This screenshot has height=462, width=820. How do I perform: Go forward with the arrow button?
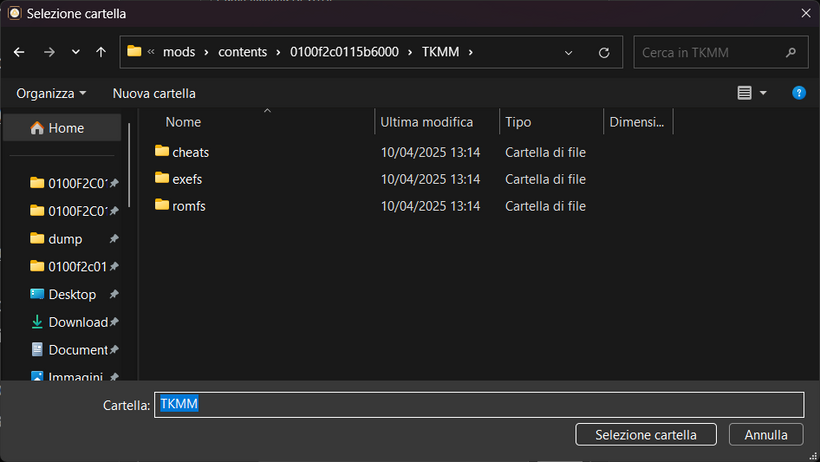(49, 52)
